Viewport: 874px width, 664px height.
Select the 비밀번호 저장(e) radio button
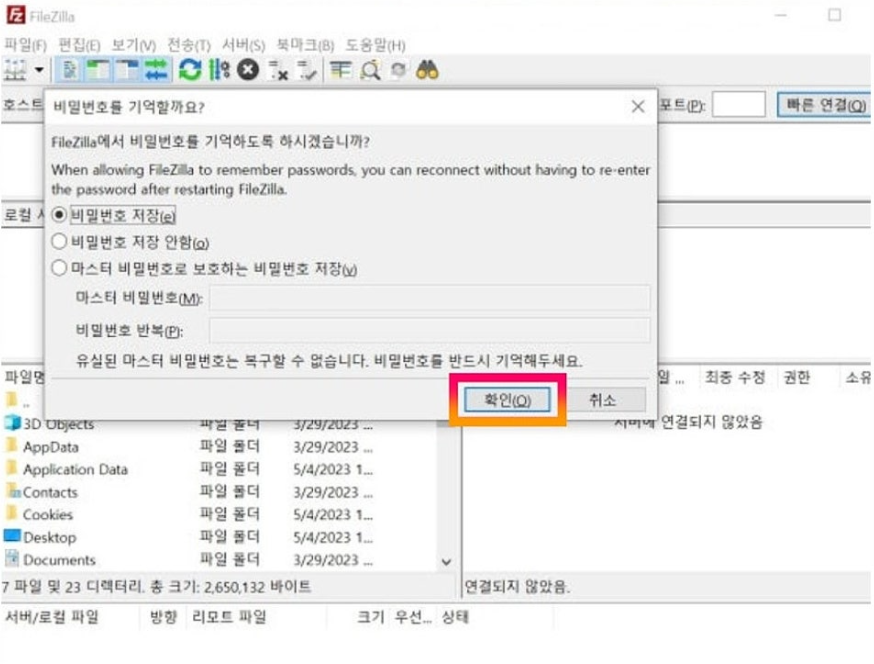point(59,215)
